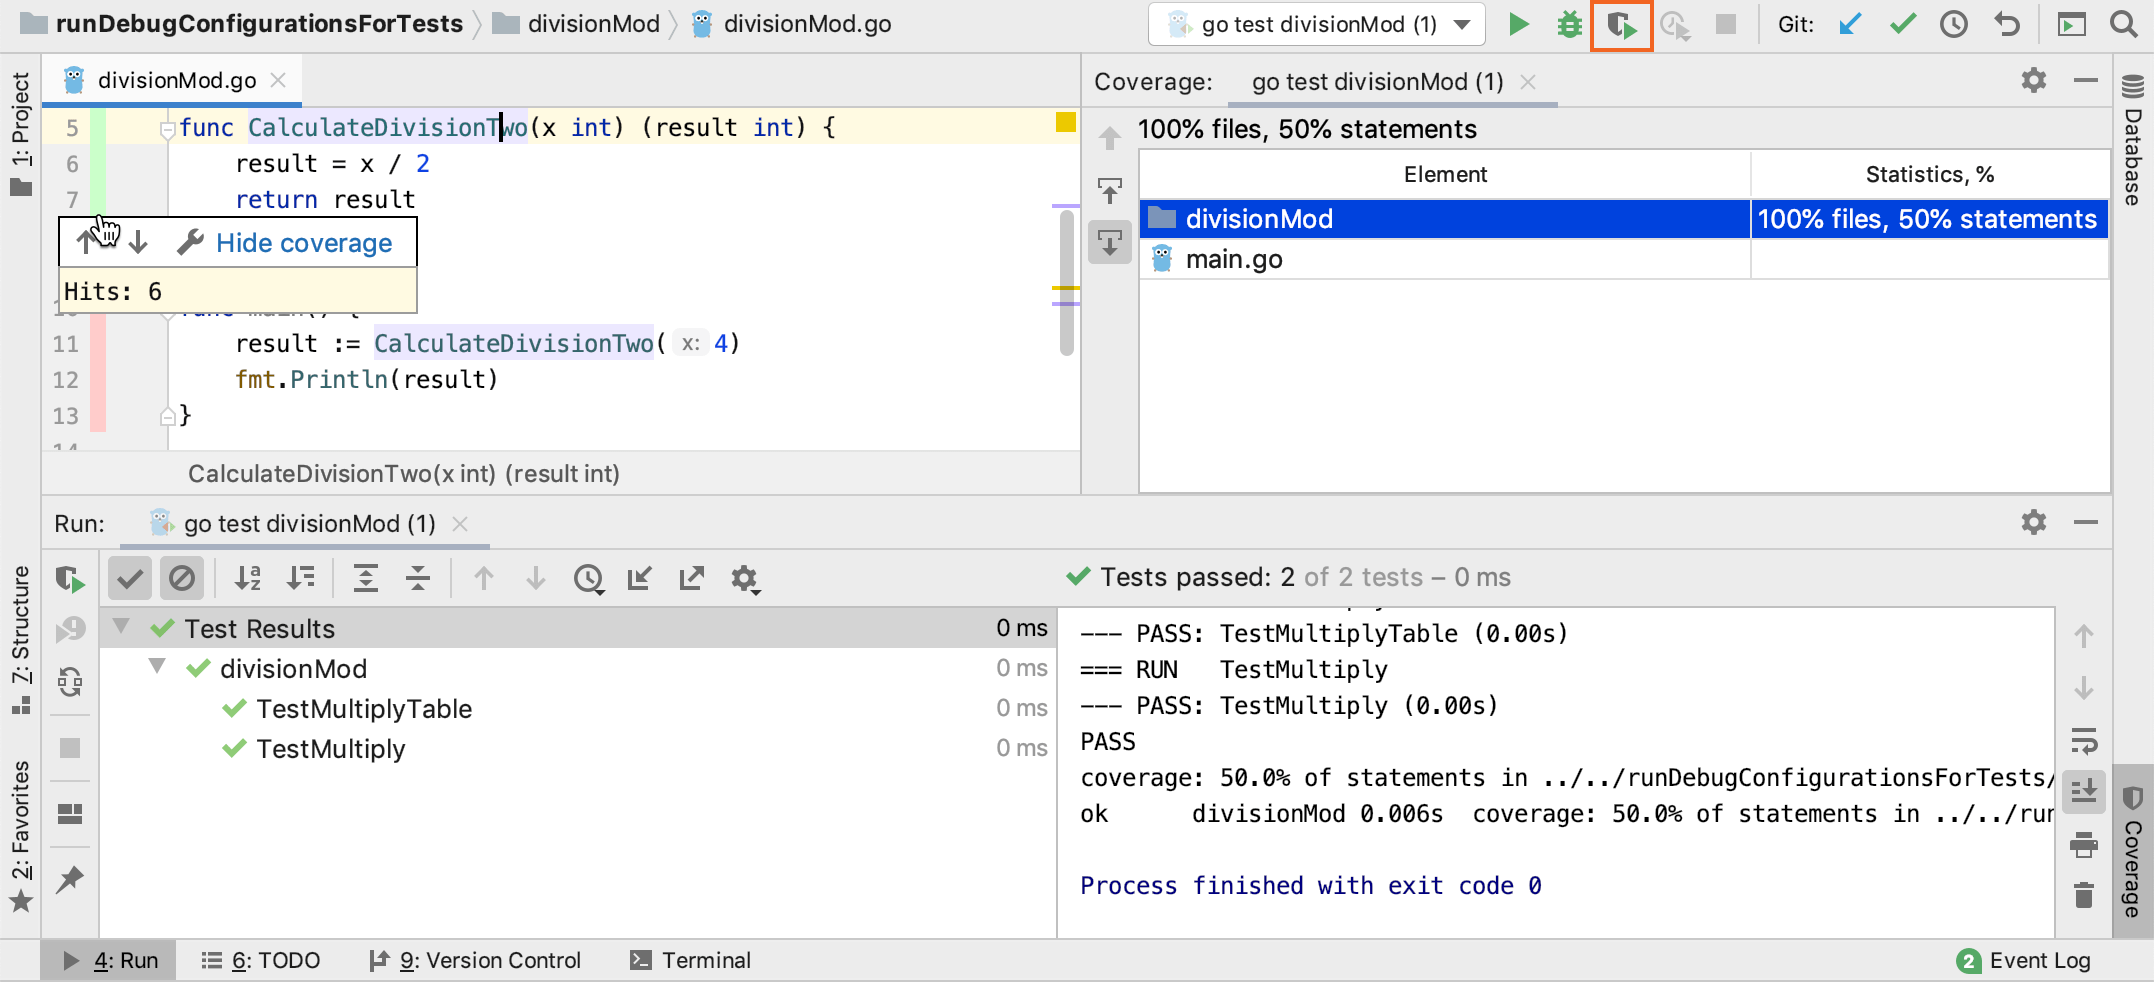Sort test results alphabetically
The width and height of the screenshot is (2154, 982).
pyautogui.click(x=248, y=578)
